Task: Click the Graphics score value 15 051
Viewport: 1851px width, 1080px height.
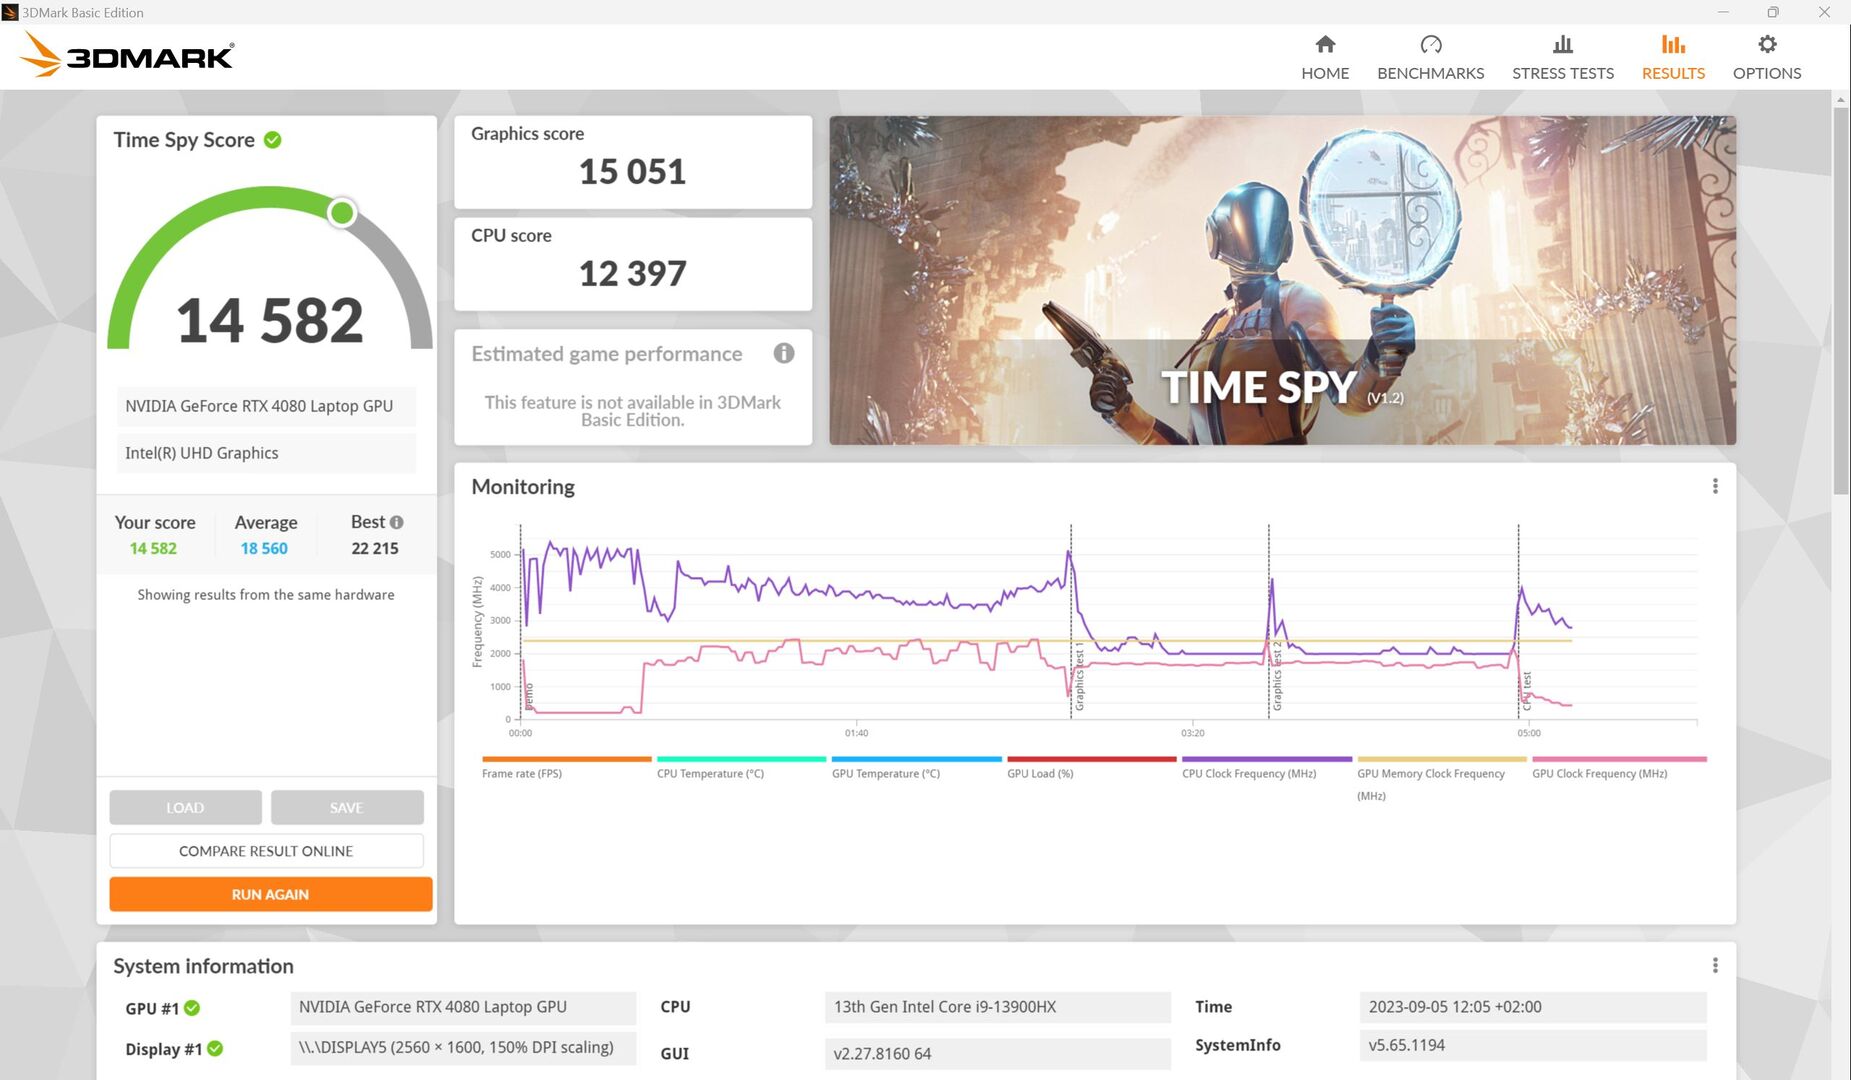Action: (x=633, y=172)
